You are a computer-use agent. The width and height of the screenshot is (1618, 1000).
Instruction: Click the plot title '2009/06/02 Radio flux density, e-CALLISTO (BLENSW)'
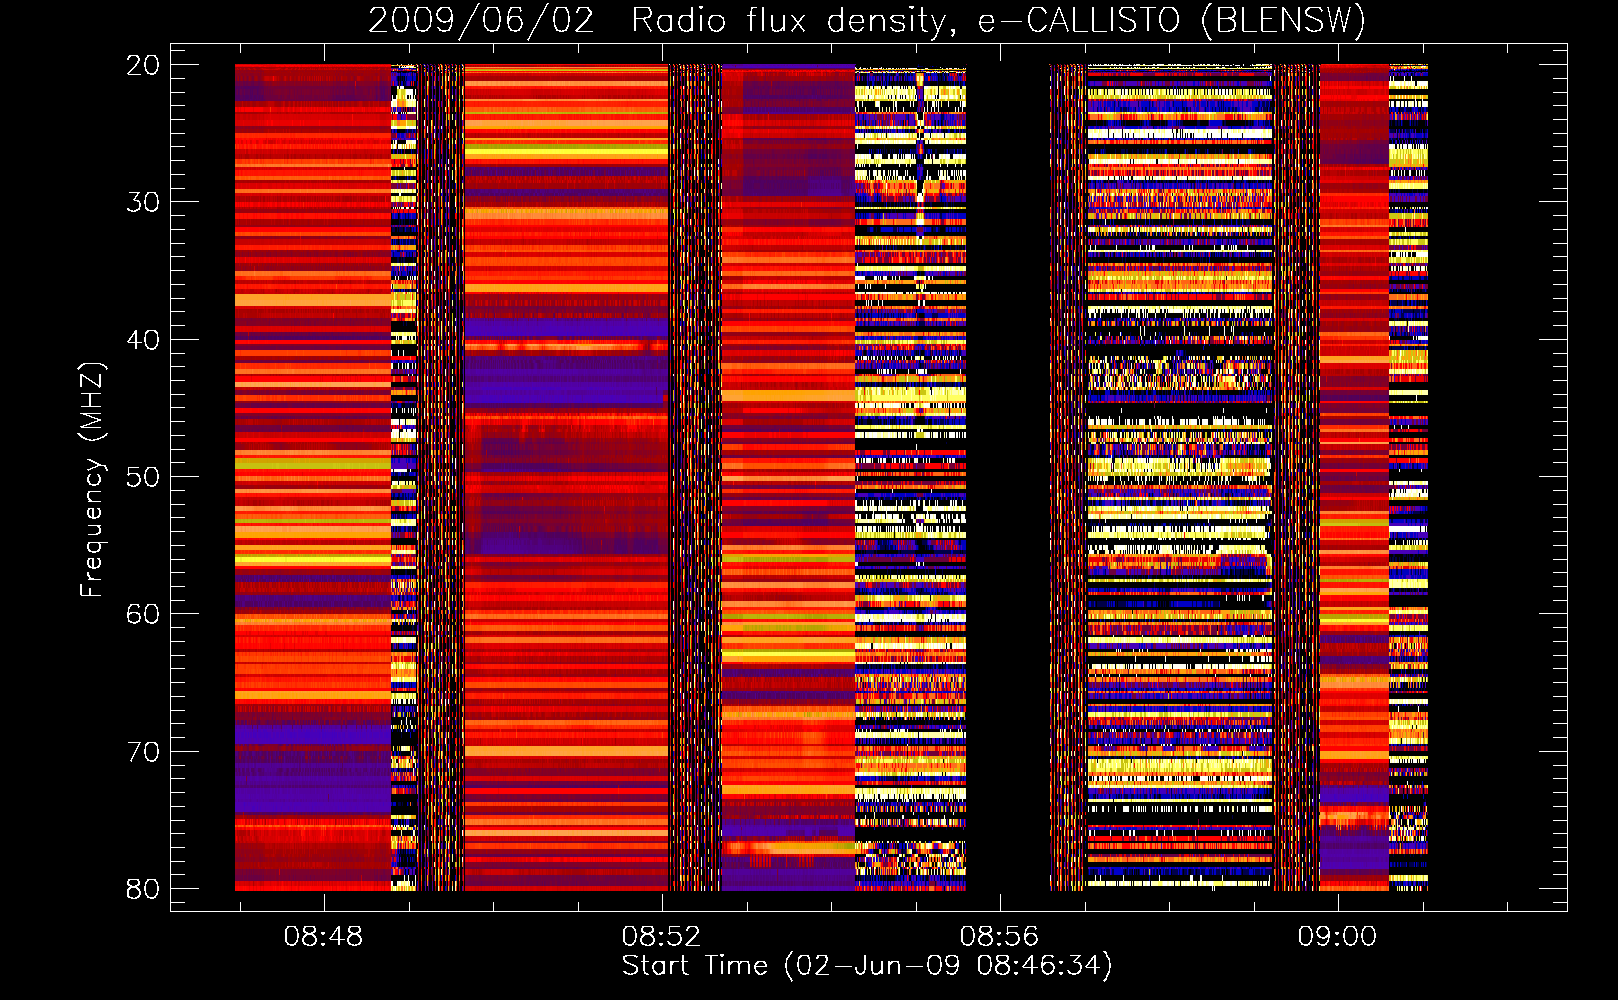[867, 20]
